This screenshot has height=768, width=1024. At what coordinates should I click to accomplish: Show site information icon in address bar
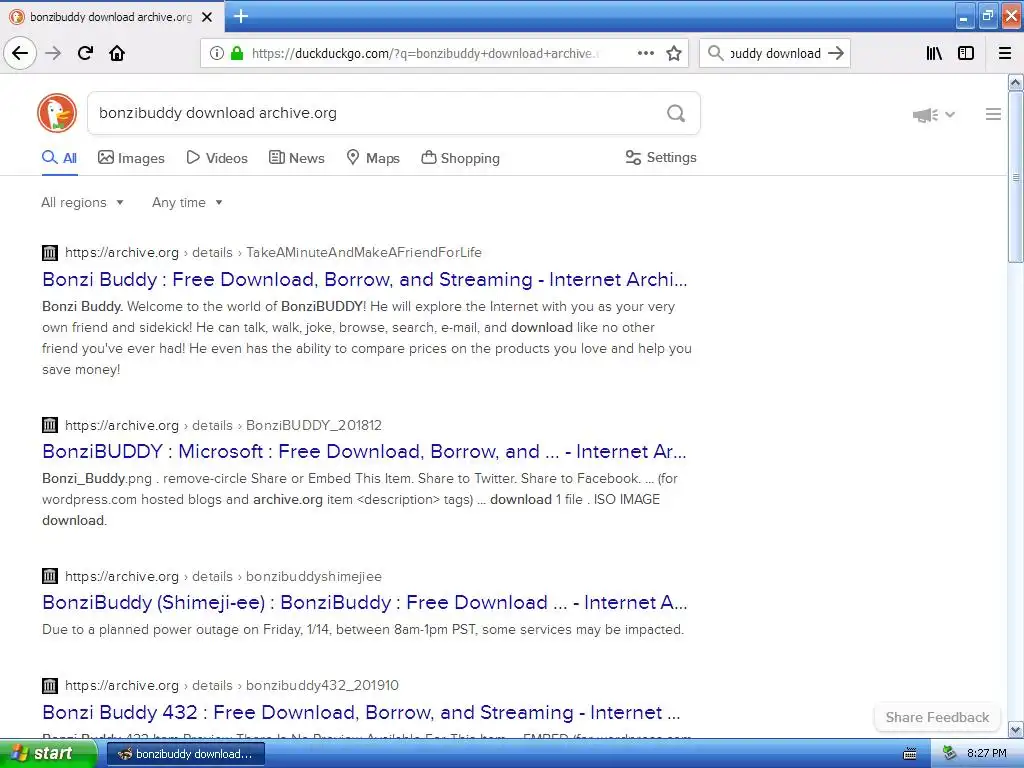(x=217, y=53)
